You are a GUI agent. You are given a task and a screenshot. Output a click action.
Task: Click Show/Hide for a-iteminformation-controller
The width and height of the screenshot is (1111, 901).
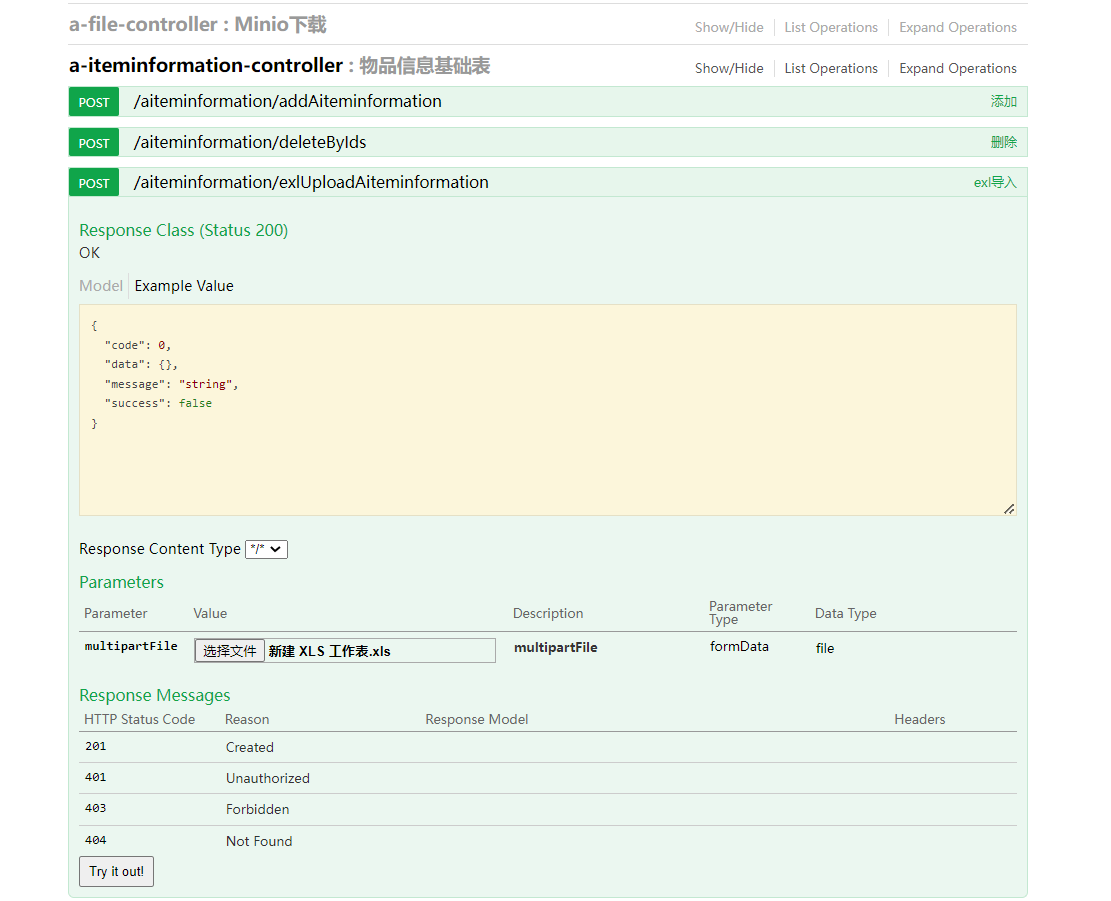(728, 69)
